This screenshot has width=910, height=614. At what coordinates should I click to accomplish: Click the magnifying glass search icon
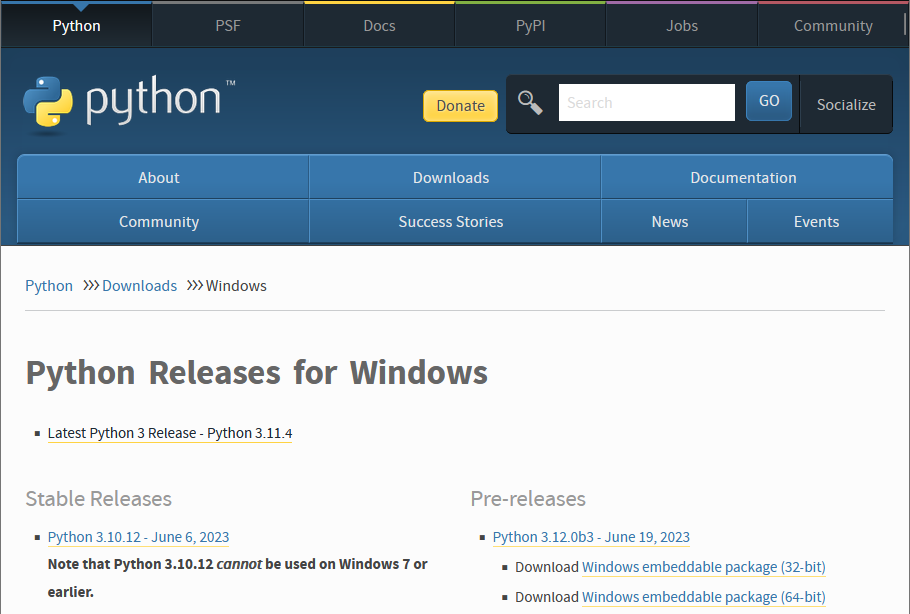[530, 103]
